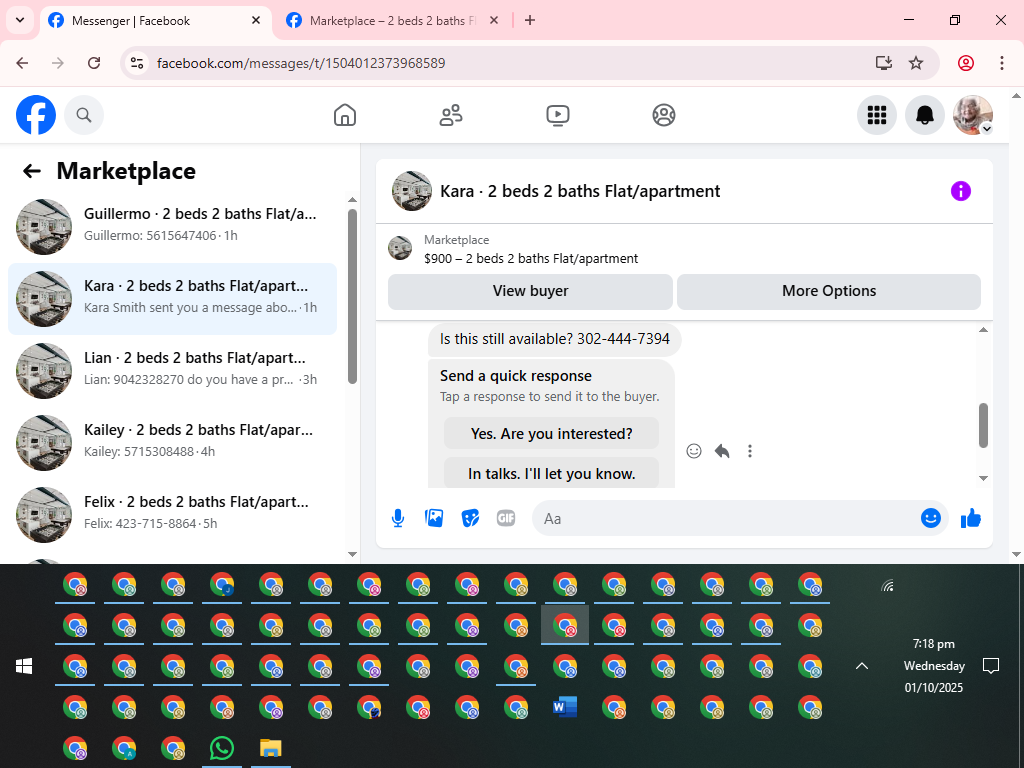Show hidden system tray icons chevron
The image size is (1024, 768).
pyautogui.click(x=862, y=666)
